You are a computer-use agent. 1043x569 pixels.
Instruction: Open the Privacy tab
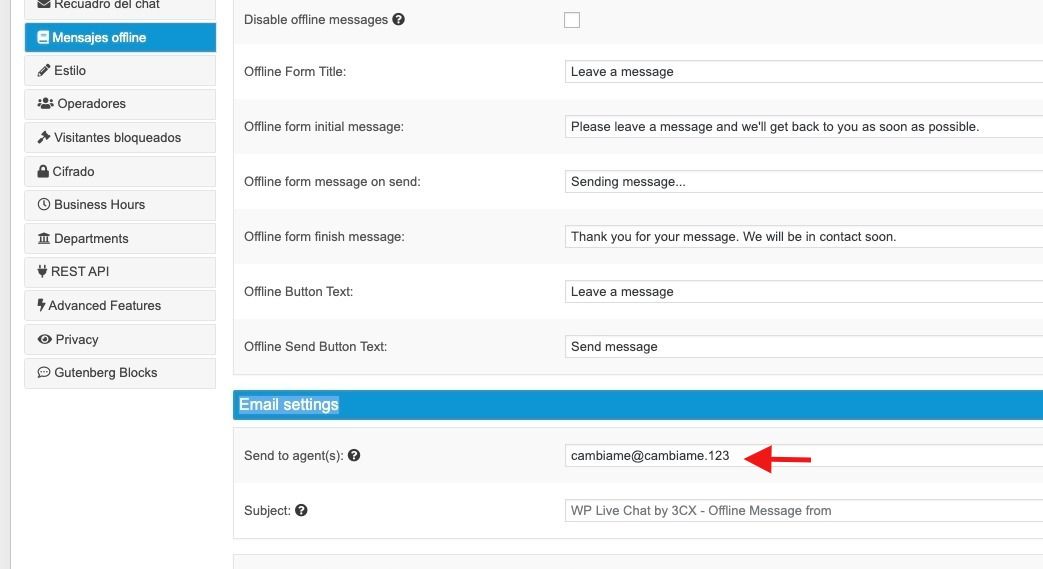(x=120, y=339)
